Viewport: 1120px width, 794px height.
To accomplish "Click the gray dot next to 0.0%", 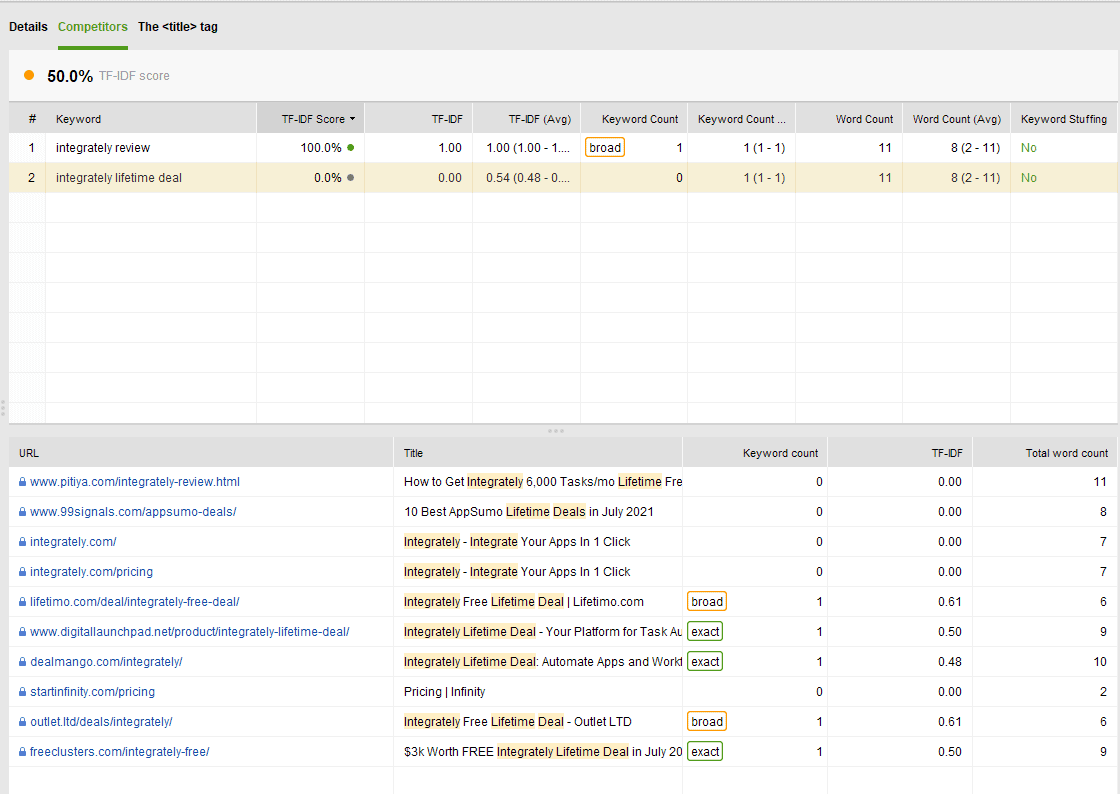I will click(x=351, y=178).
